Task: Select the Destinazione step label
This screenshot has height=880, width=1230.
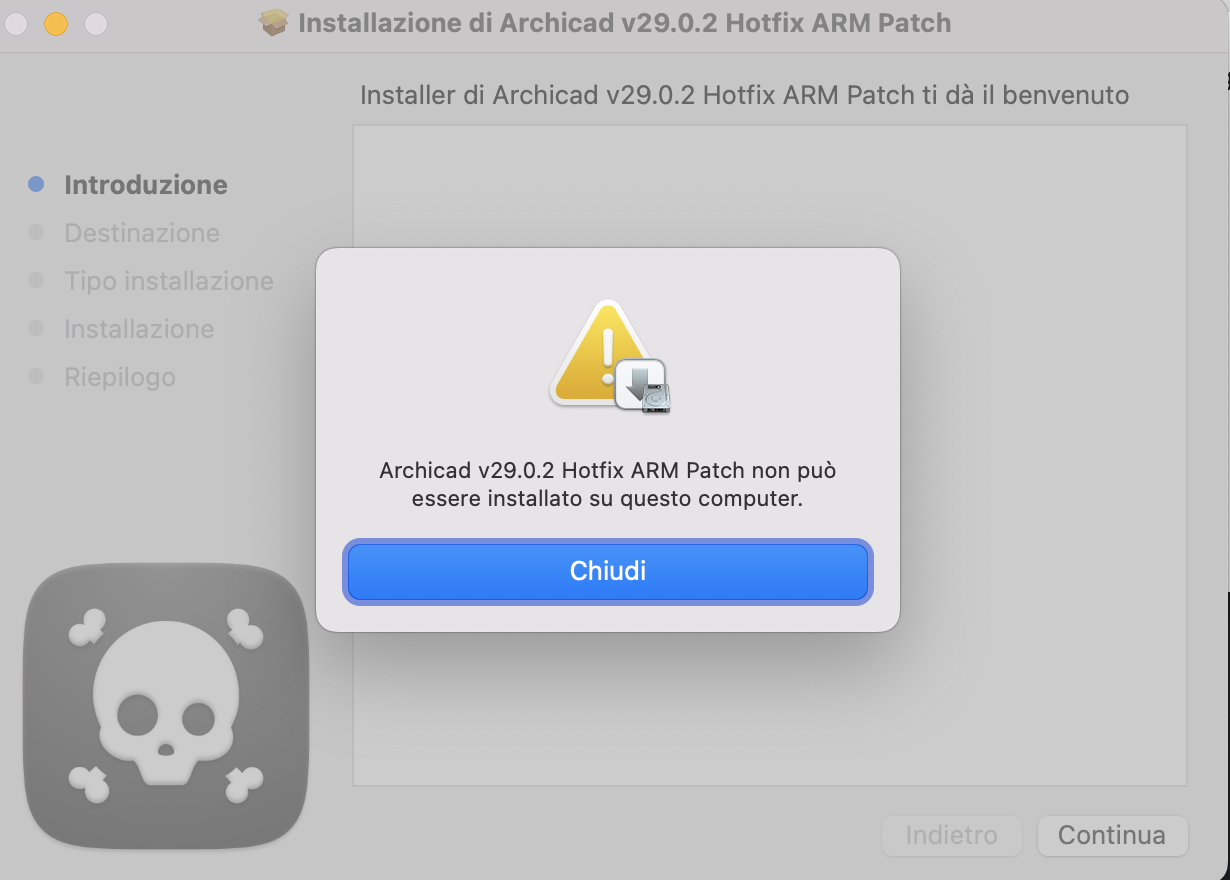Action: [x=142, y=233]
